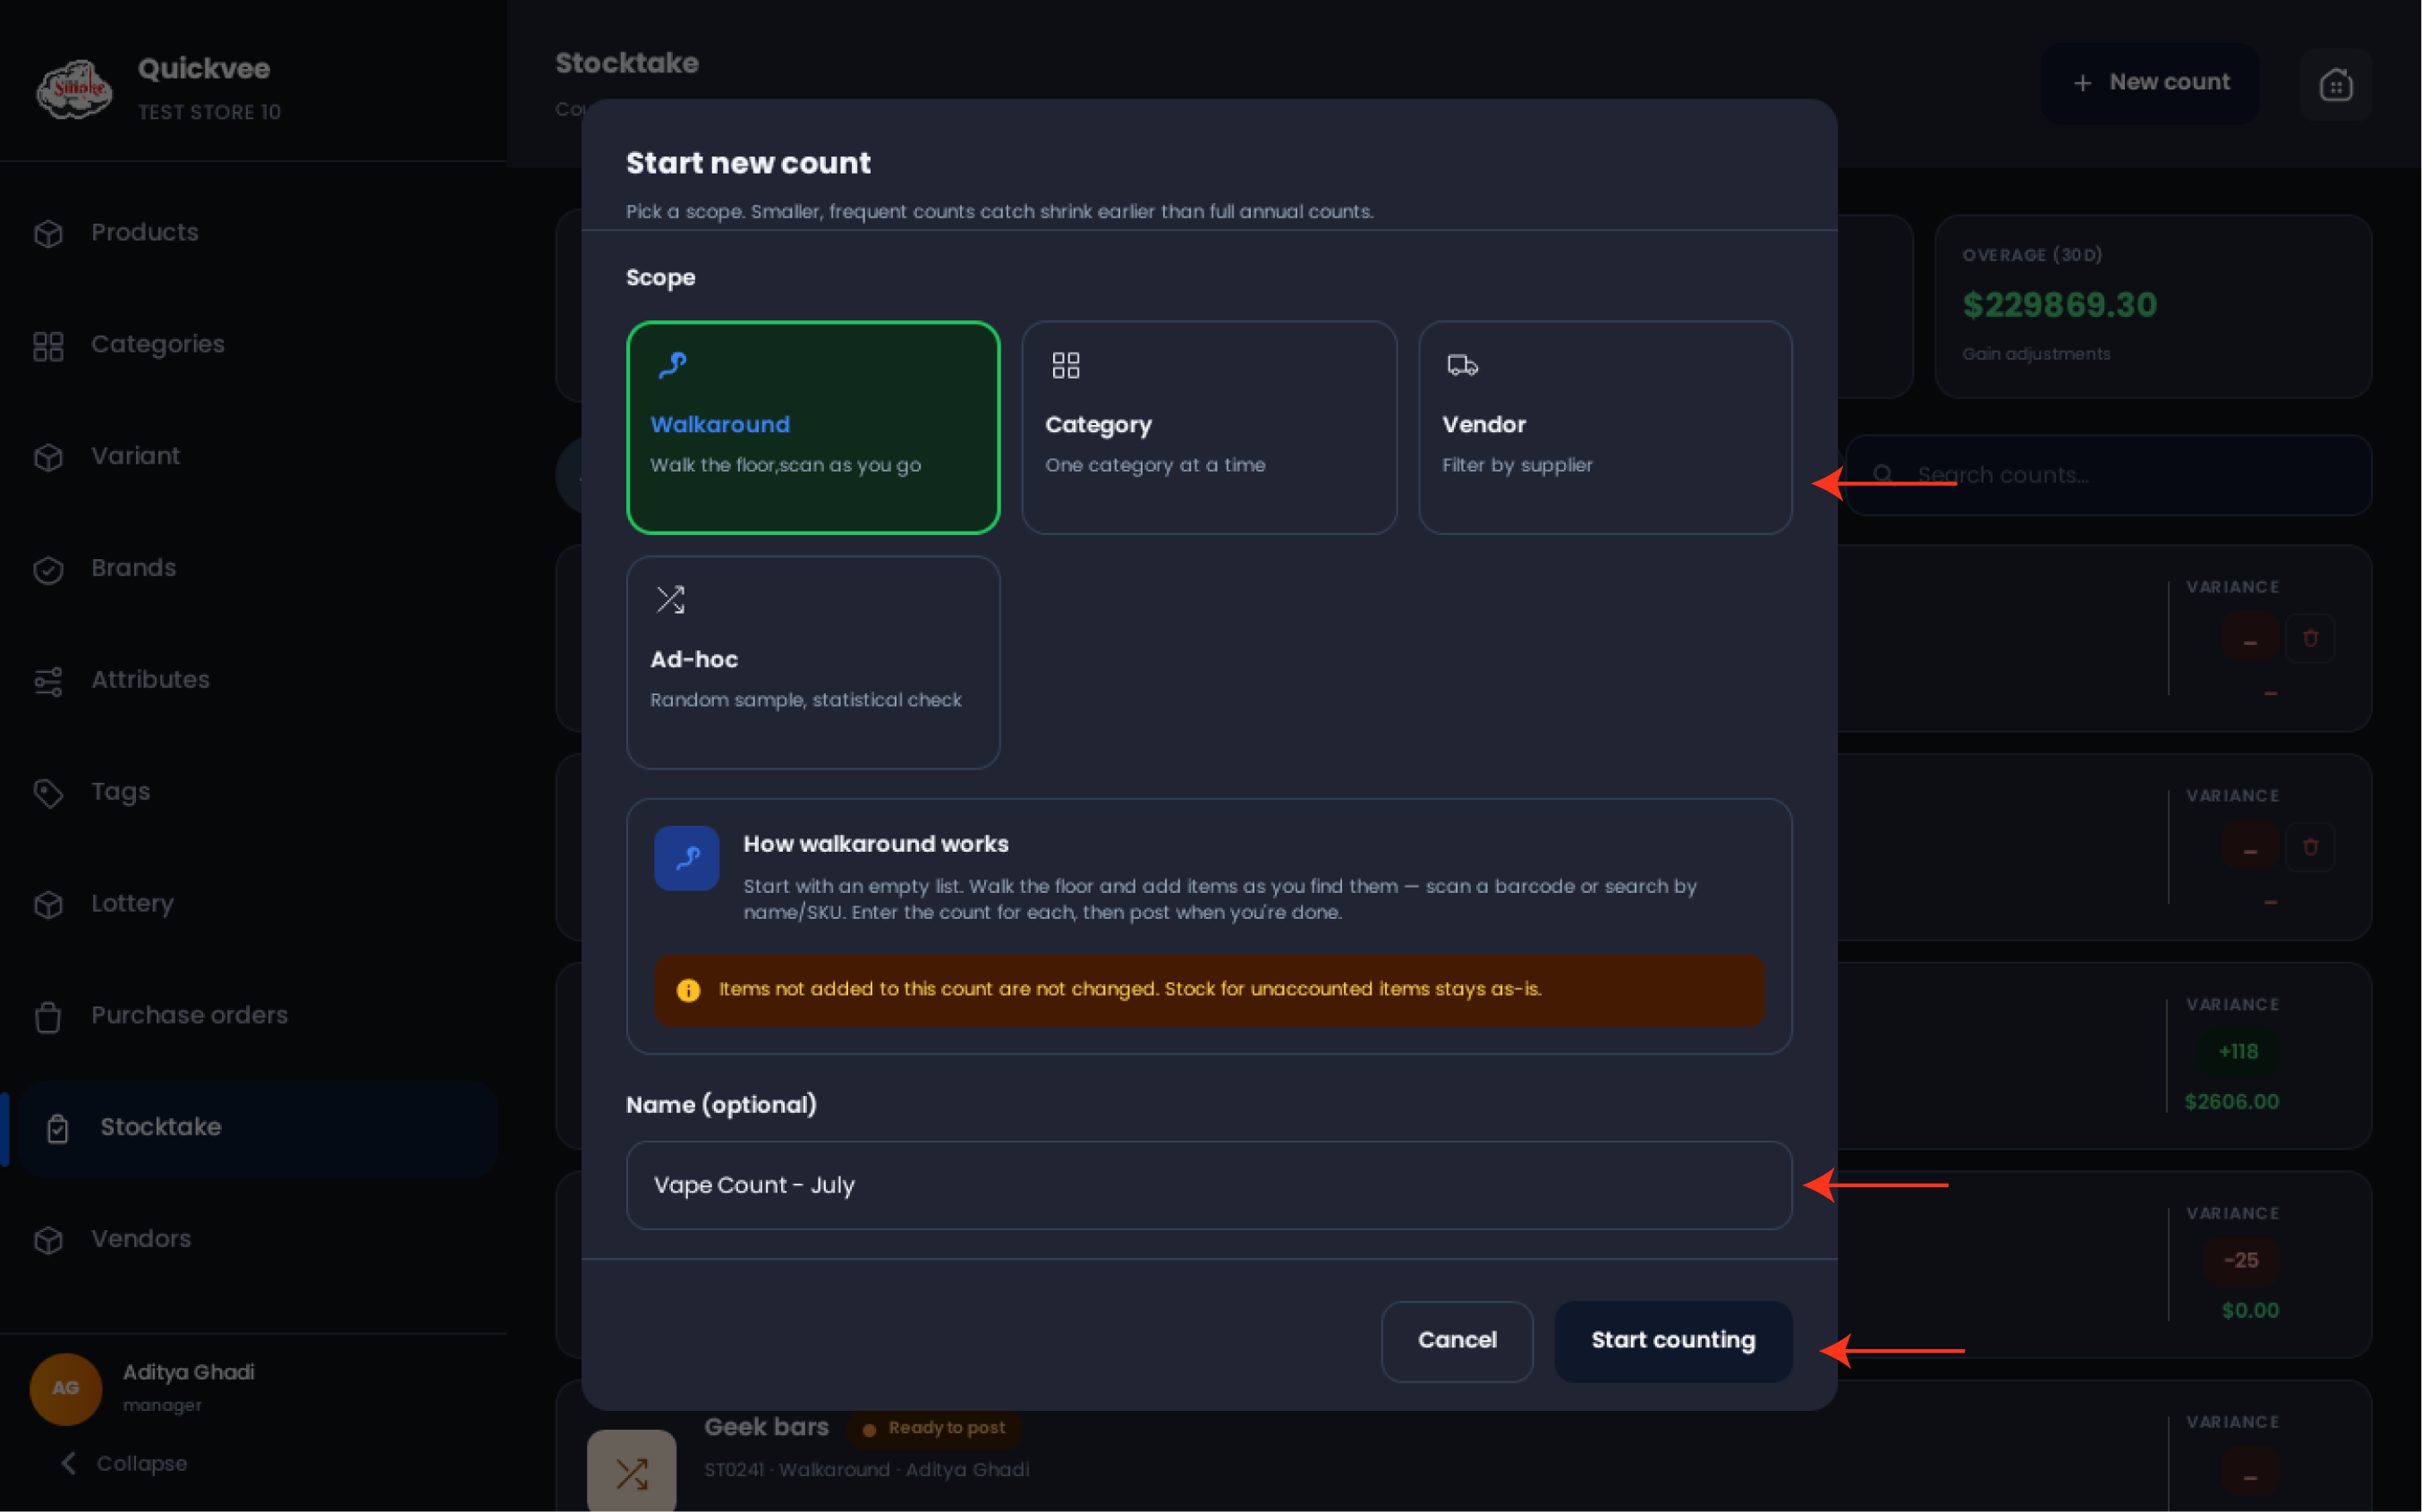Click the Quickvee store logo
2422x1512 pixels.
(x=74, y=90)
